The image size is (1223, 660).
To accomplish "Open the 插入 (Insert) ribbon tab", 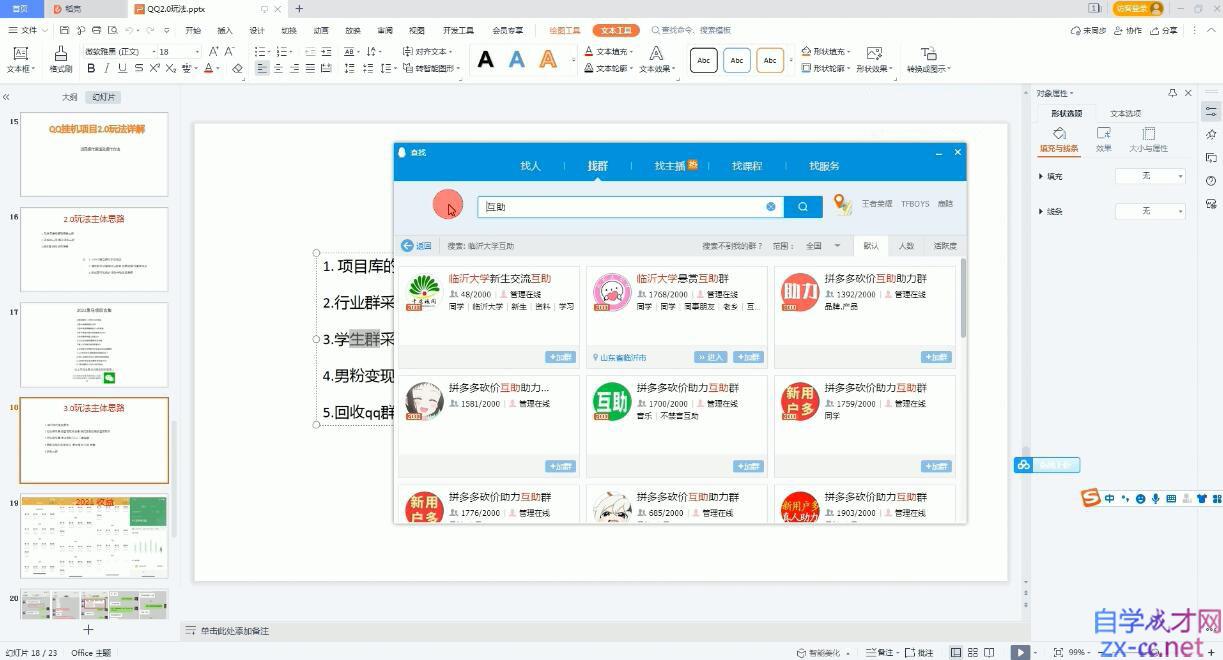I will tap(225, 31).
